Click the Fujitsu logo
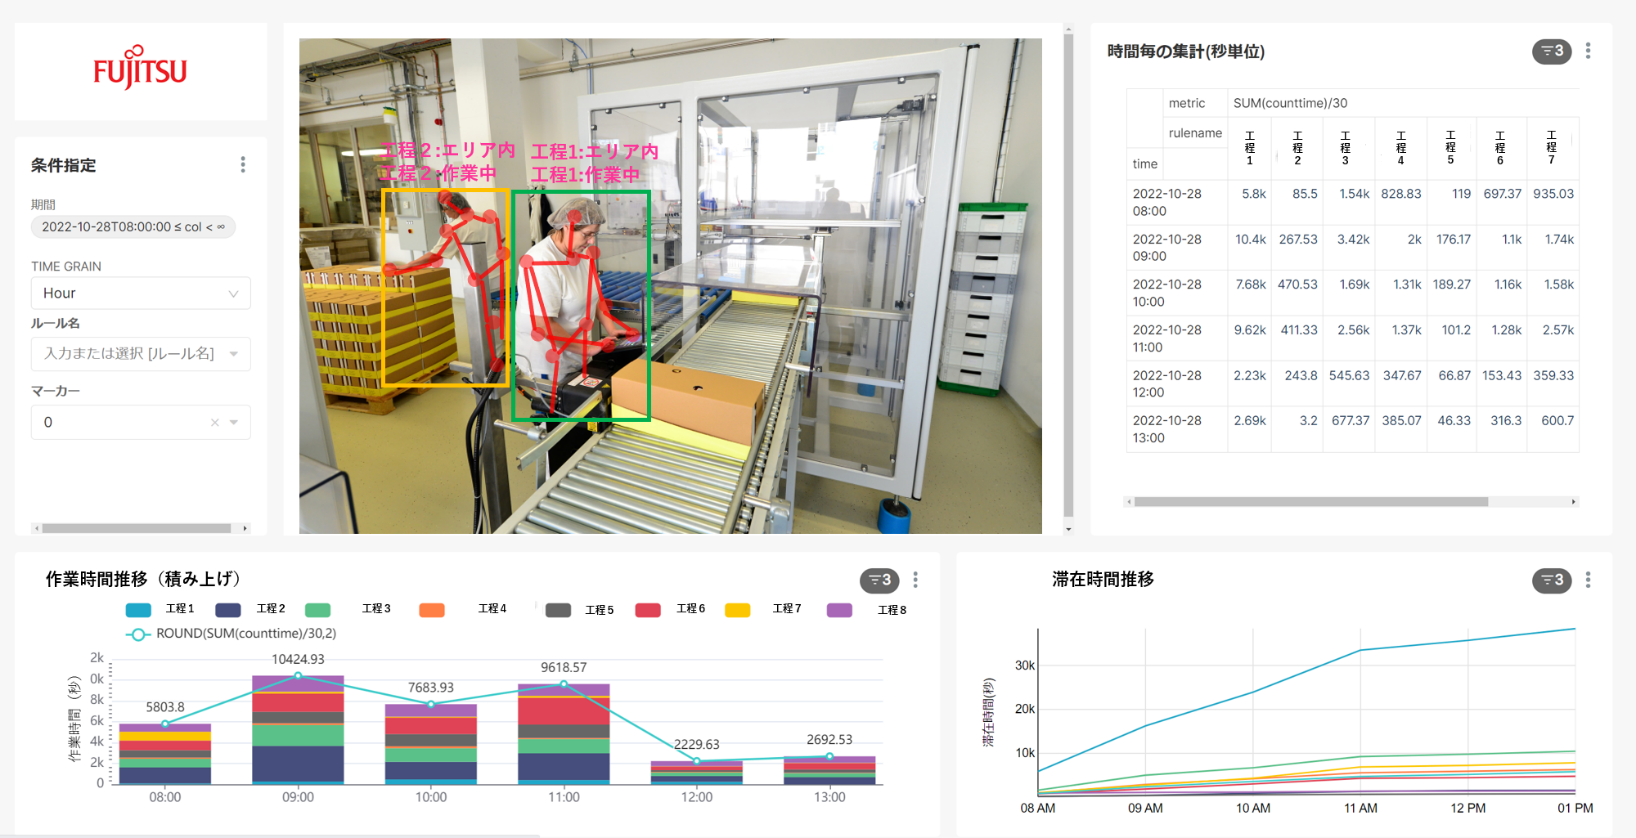This screenshot has width=1636, height=838. pos(140,70)
